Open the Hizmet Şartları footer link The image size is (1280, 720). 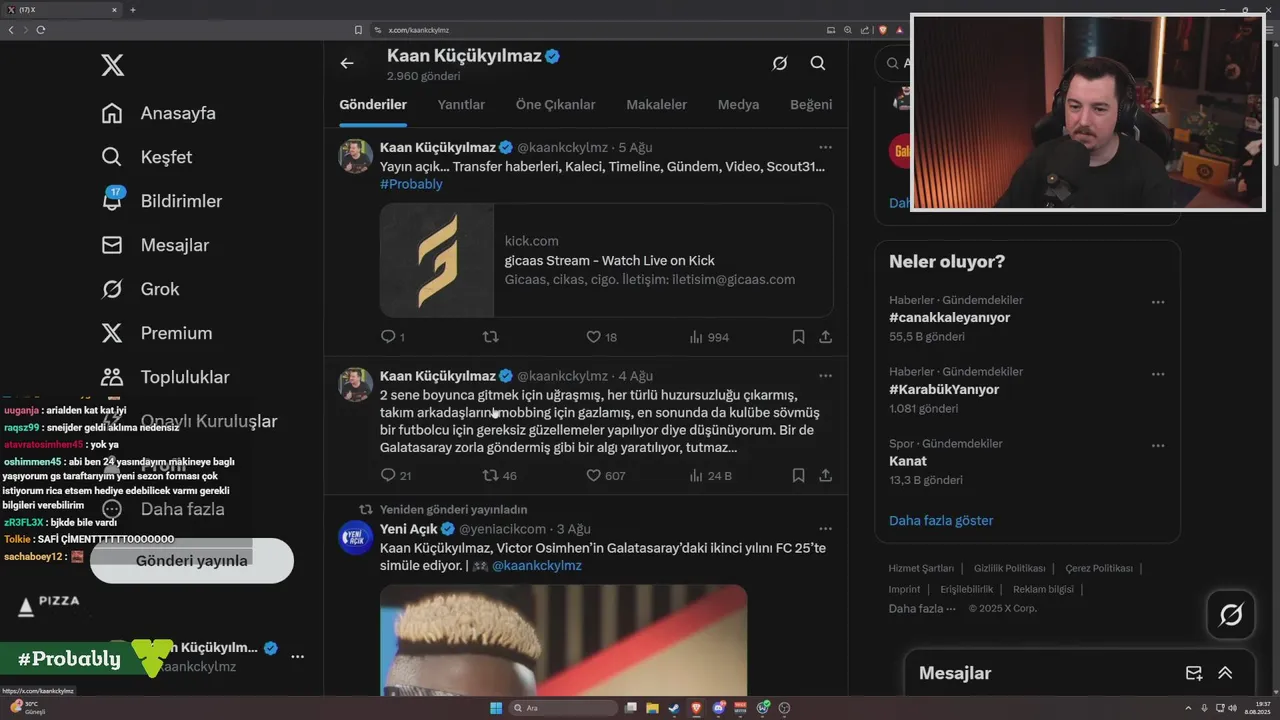click(x=921, y=568)
